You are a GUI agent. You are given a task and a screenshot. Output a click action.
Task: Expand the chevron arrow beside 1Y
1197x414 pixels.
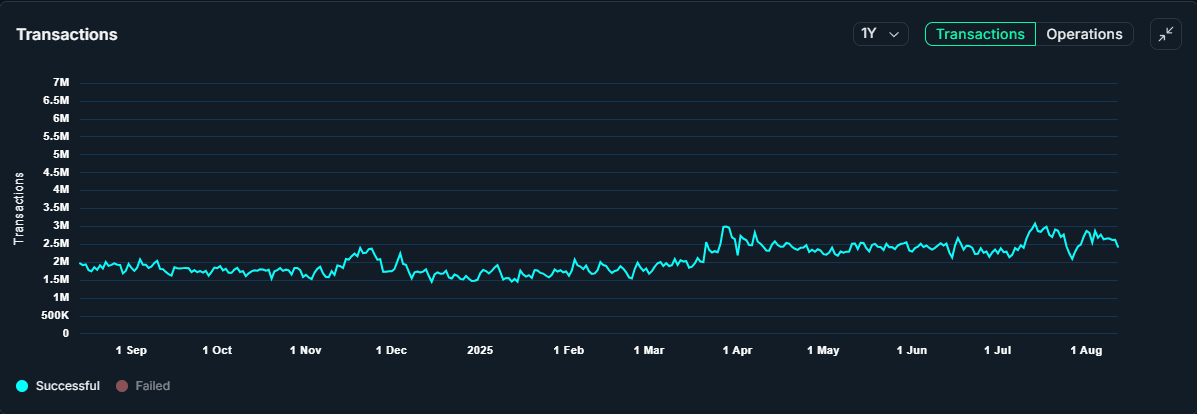(895, 35)
